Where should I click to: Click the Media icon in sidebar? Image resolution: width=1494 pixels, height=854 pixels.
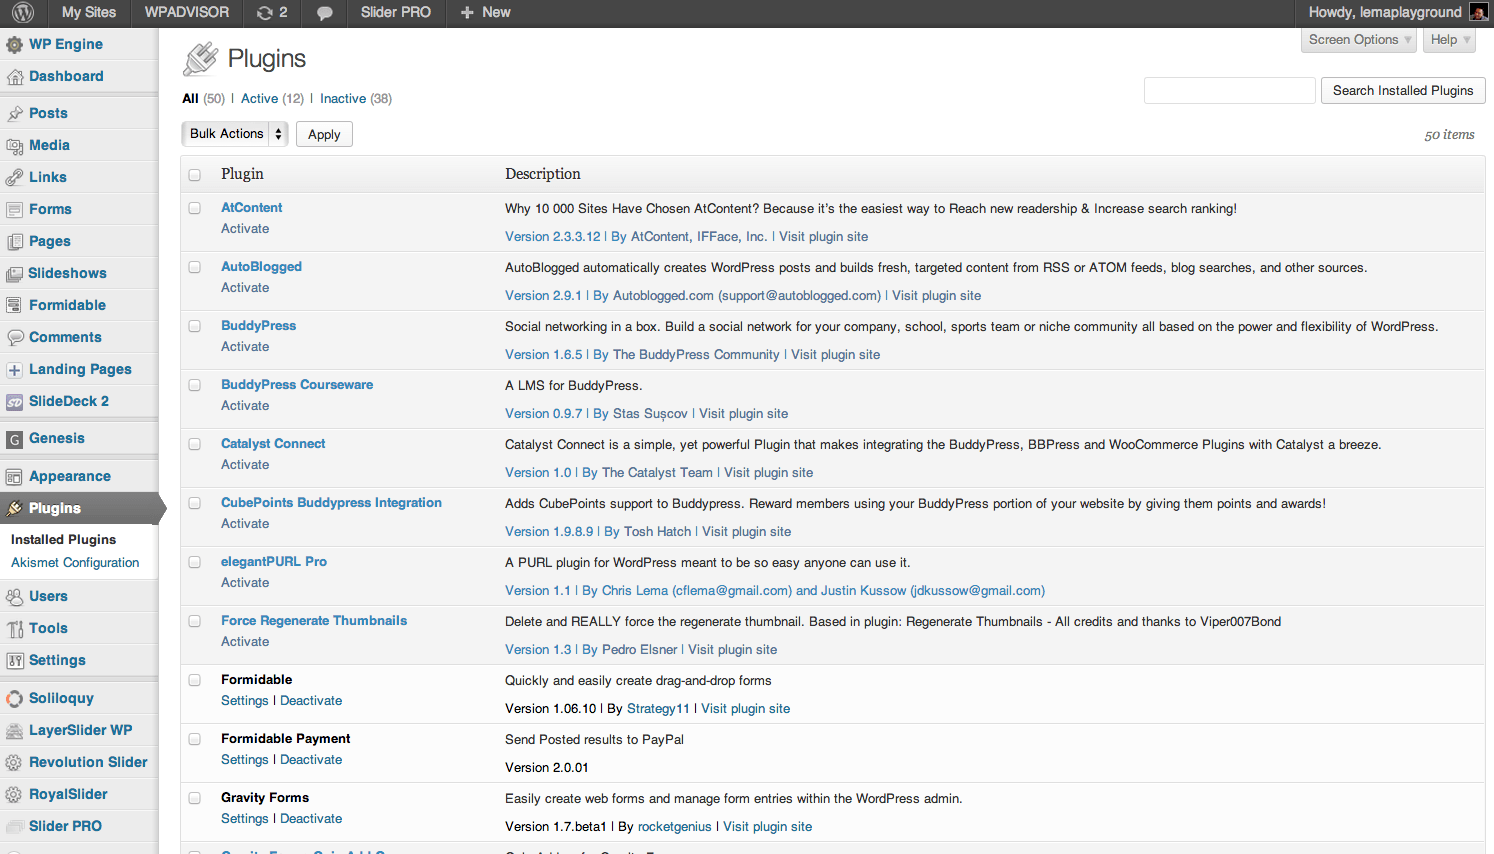coord(14,146)
